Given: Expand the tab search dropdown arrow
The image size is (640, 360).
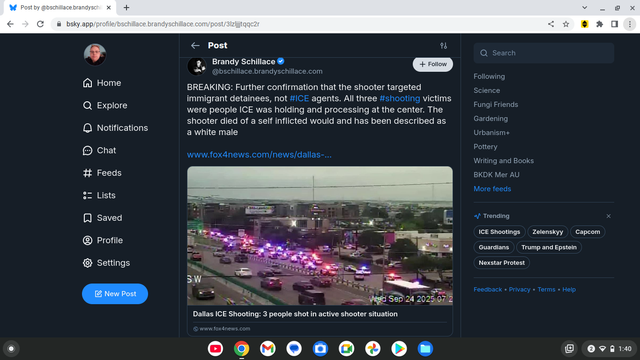Looking at the screenshot, I should point(584,8).
